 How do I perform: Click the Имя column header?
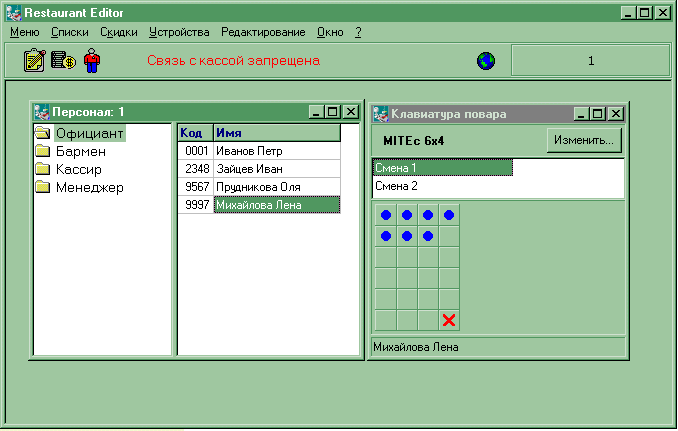(277, 133)
